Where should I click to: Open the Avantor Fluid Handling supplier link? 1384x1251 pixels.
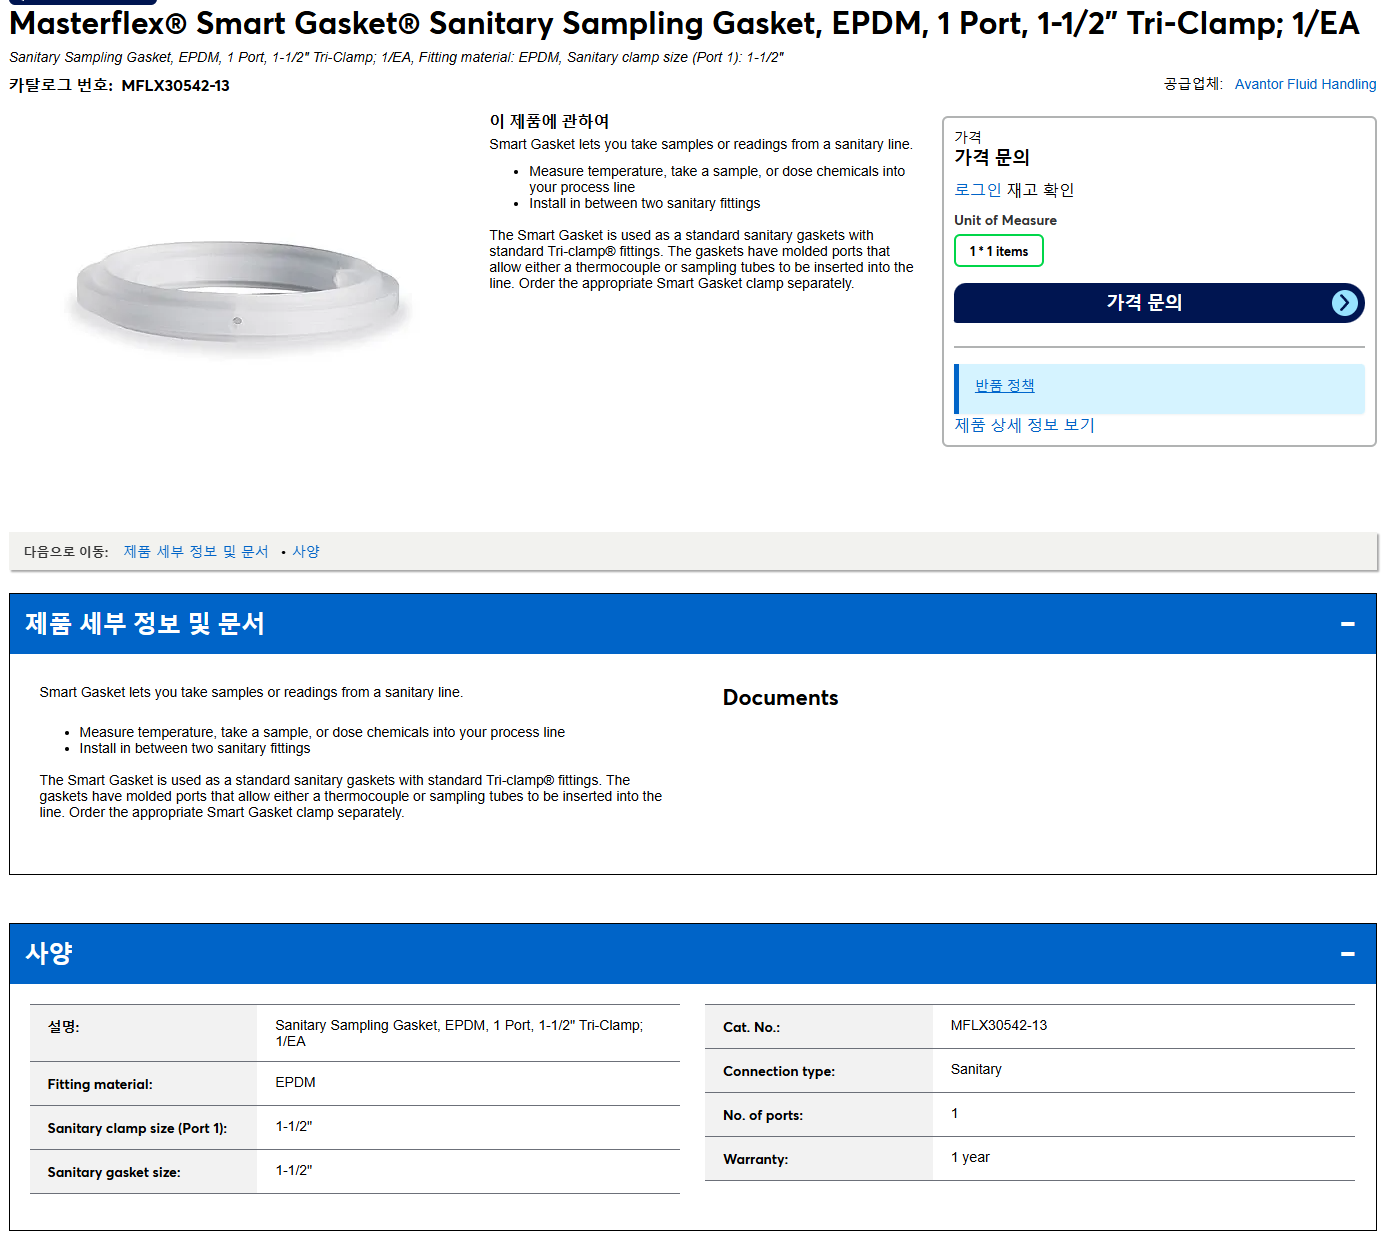click(1305, 84)
